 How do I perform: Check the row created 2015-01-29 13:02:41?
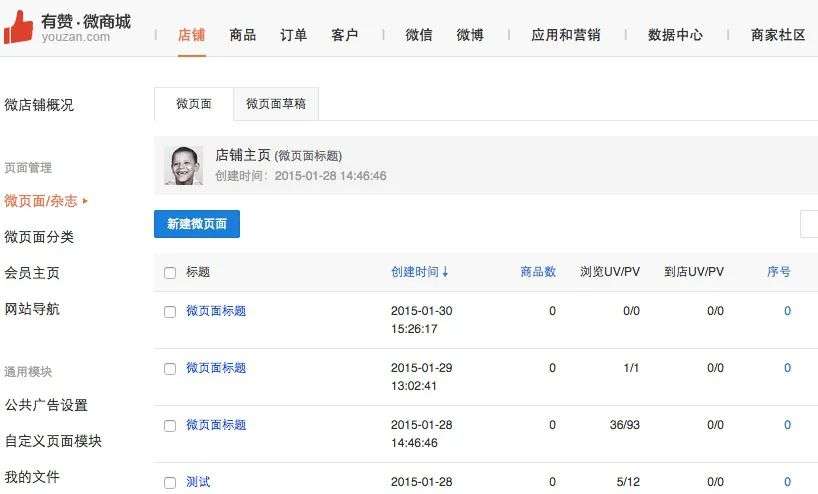170,369
